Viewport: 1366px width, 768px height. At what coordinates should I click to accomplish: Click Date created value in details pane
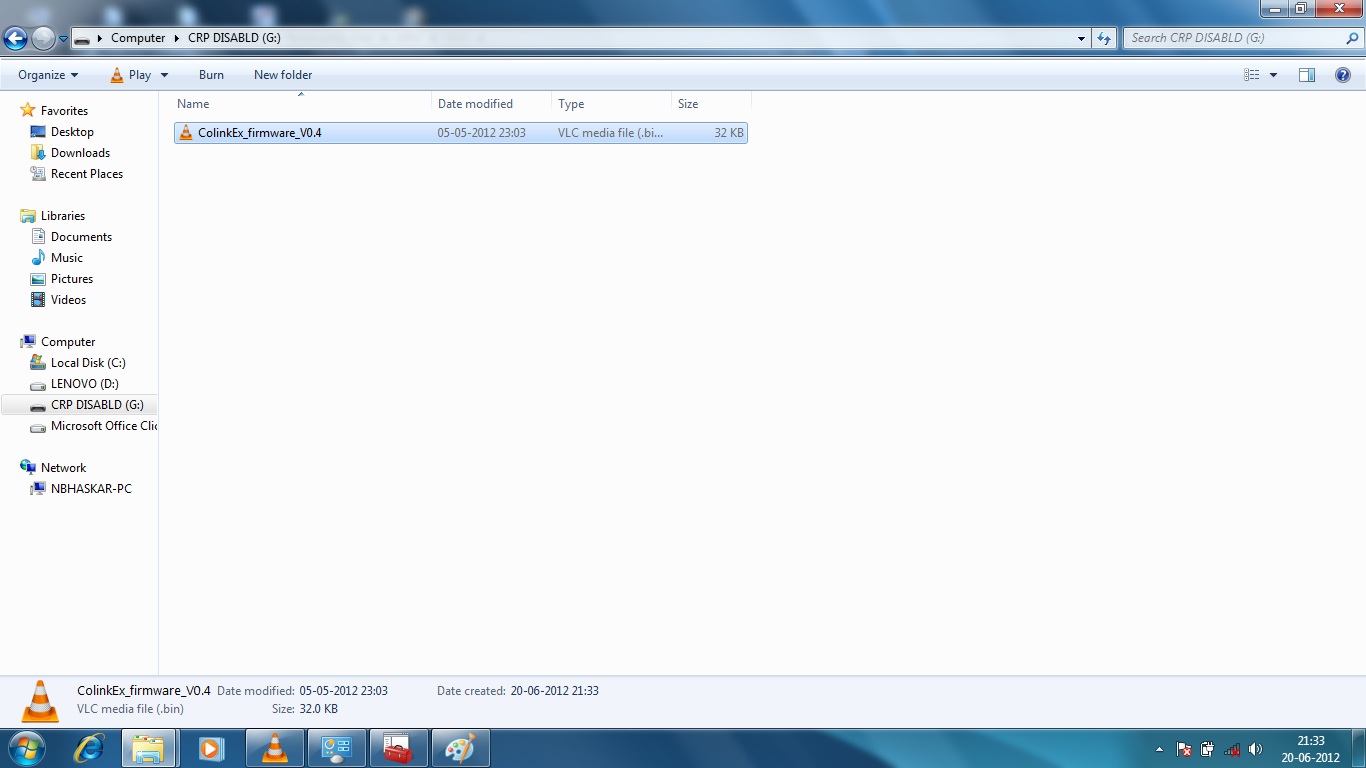click(x=554, y=691)
